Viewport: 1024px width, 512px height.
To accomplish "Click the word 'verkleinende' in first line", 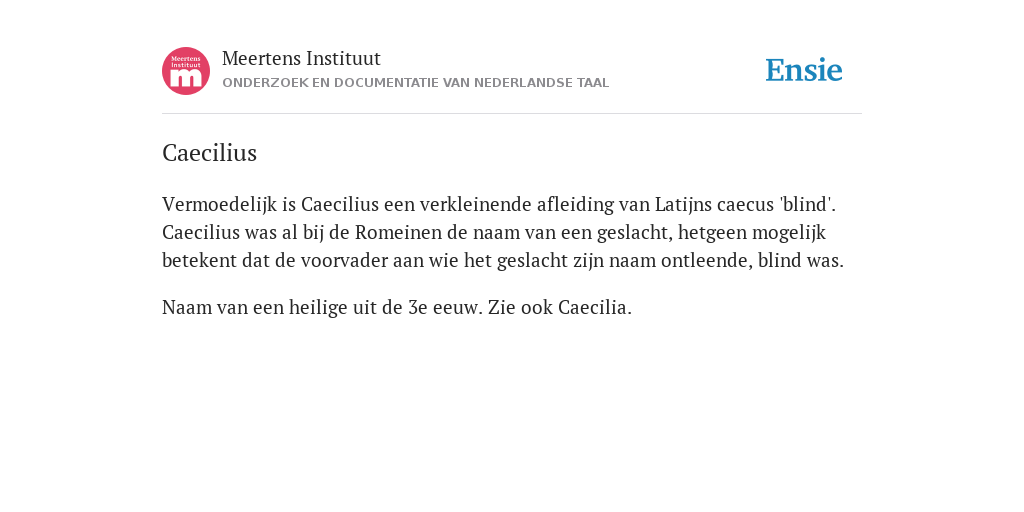I will tap(475, 205).
